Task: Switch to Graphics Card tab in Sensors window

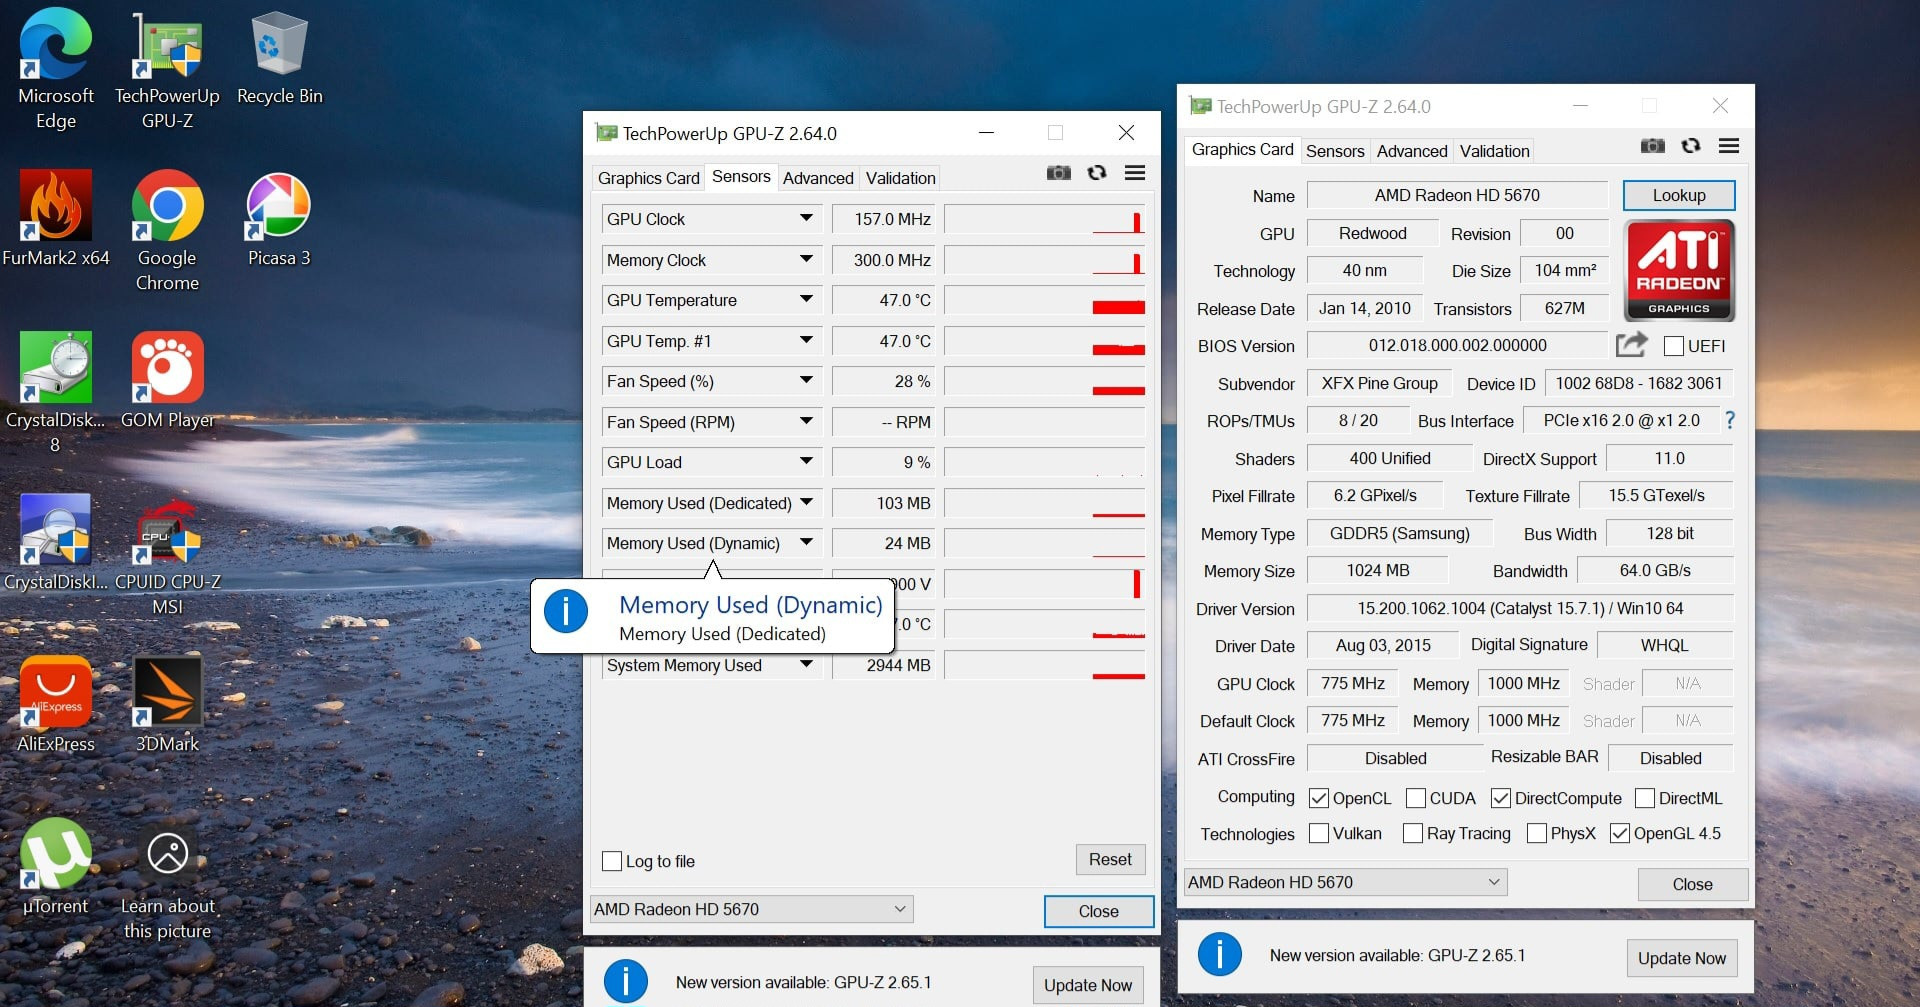Action: [x=648, y=178]
